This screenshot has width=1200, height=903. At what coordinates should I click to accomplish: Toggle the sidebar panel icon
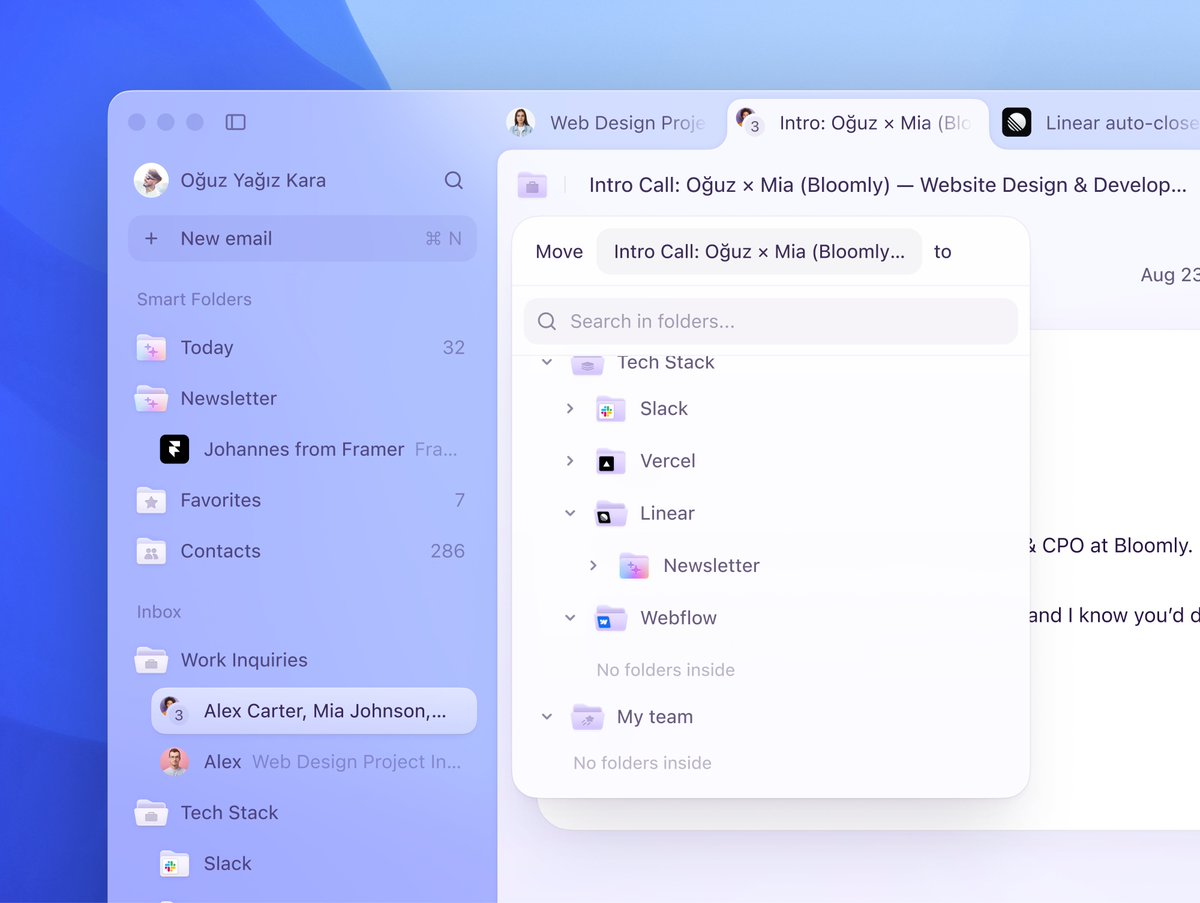236,122
